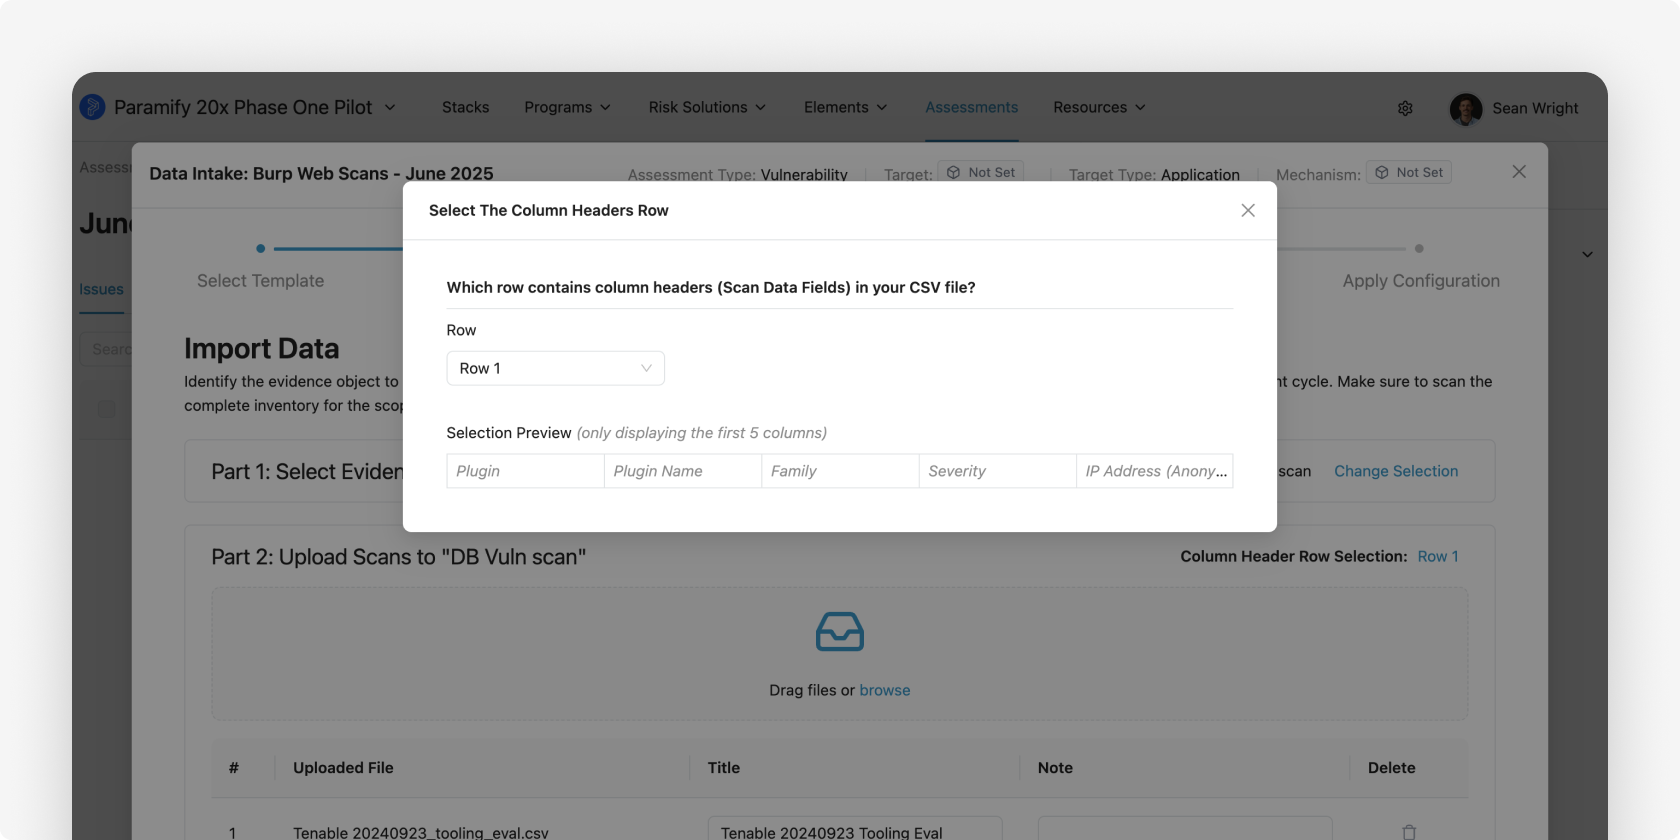
Task: Open the Row 1 dropdown
Action: click(555, 368)
